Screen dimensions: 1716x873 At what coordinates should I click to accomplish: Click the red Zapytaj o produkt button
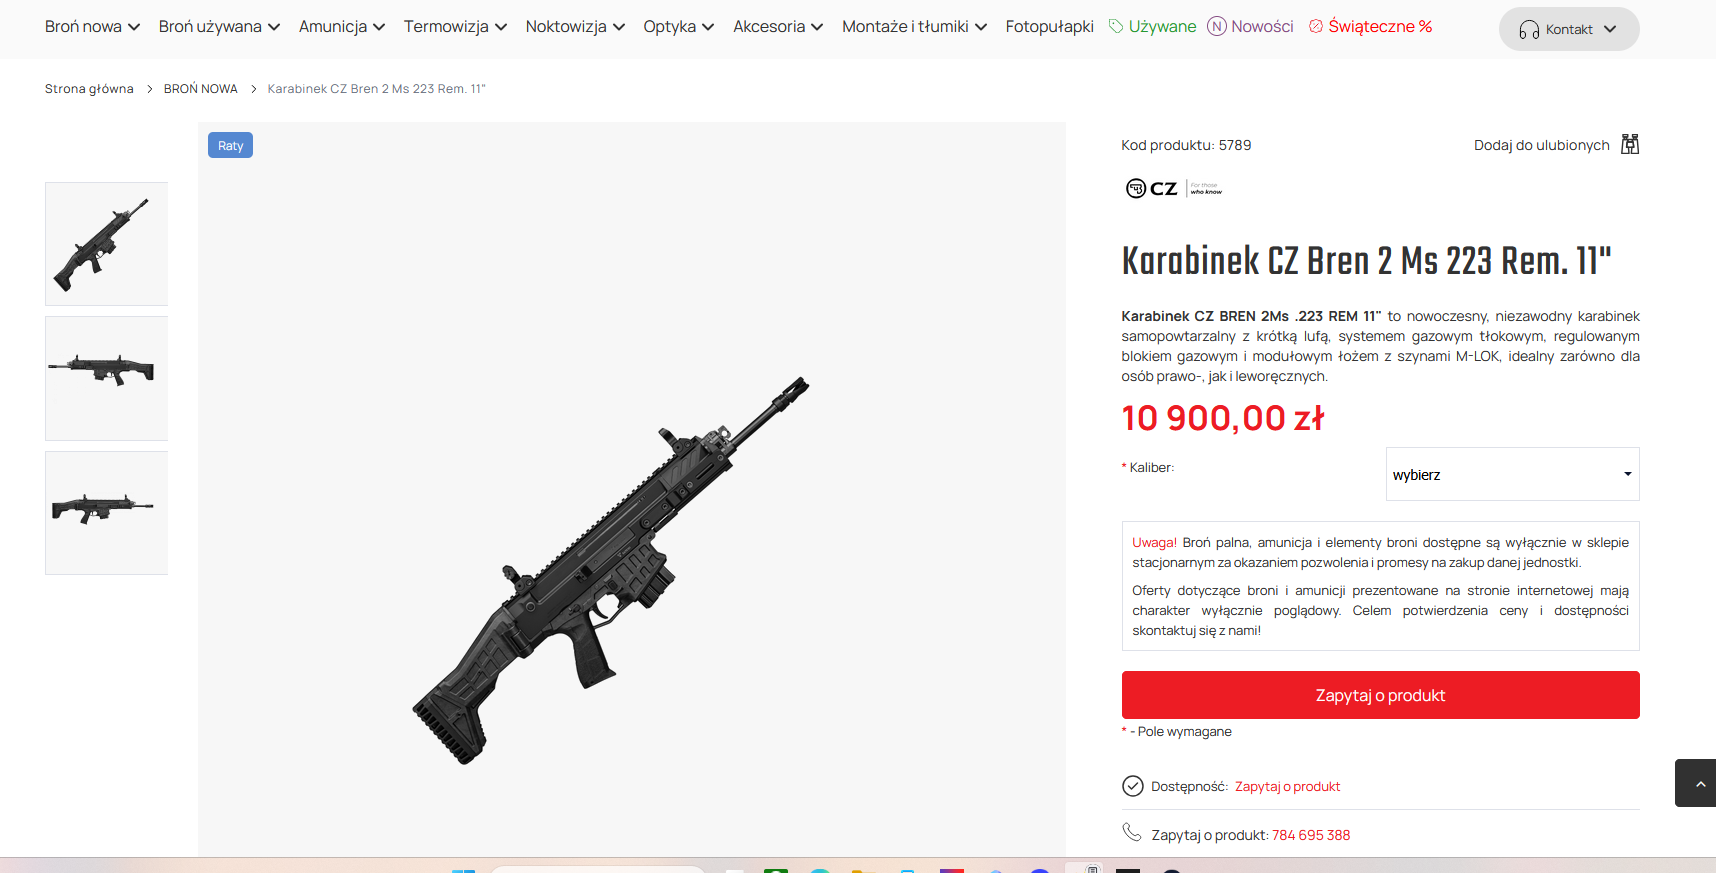tap(1380, 695)
